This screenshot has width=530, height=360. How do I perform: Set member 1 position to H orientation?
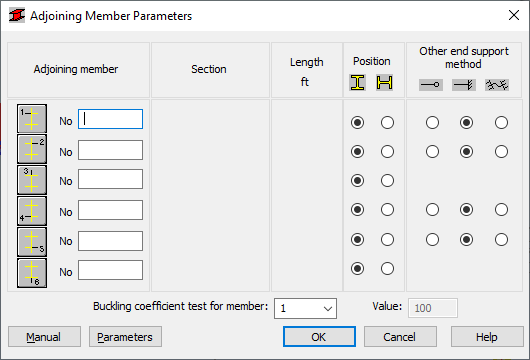click(387, 122)
